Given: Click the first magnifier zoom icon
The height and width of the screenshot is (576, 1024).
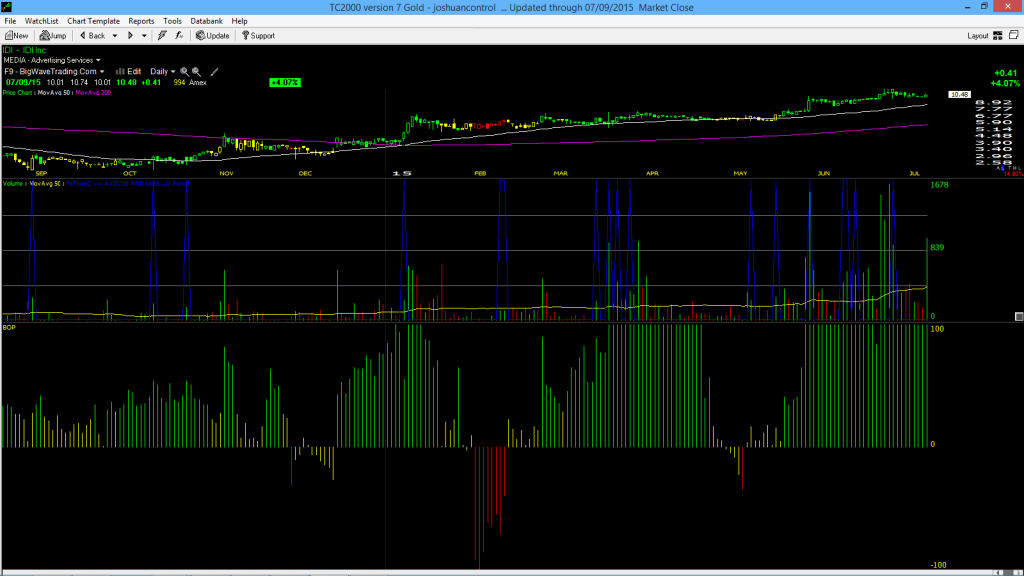Looking at the screenshot, I should tap(184, 72).
